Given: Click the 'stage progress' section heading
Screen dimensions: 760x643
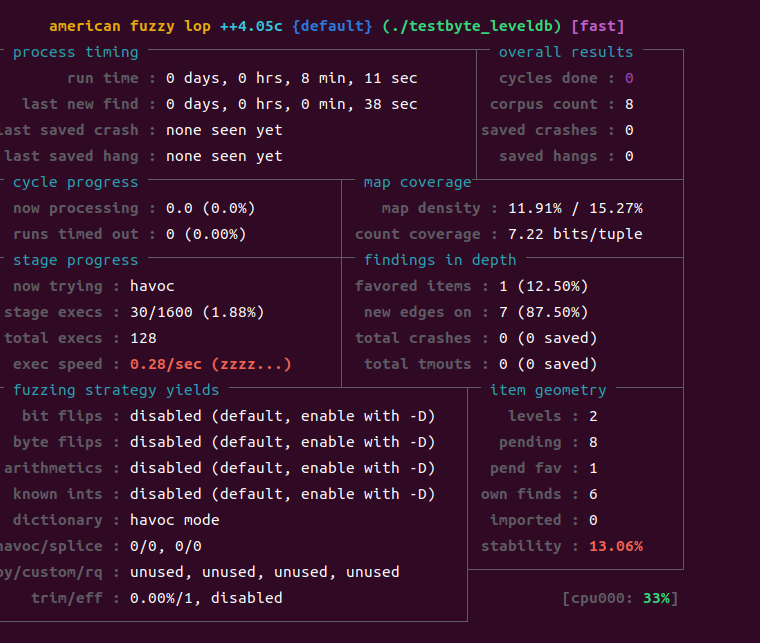Looking at the screenshot, I should click(76, 260).
